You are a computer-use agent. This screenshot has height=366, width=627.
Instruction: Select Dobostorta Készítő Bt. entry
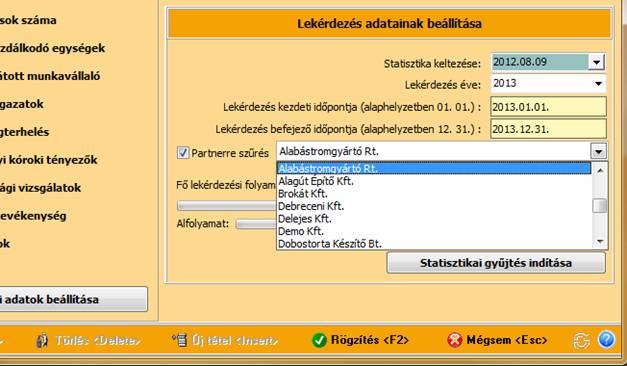[x=433, y=243]
